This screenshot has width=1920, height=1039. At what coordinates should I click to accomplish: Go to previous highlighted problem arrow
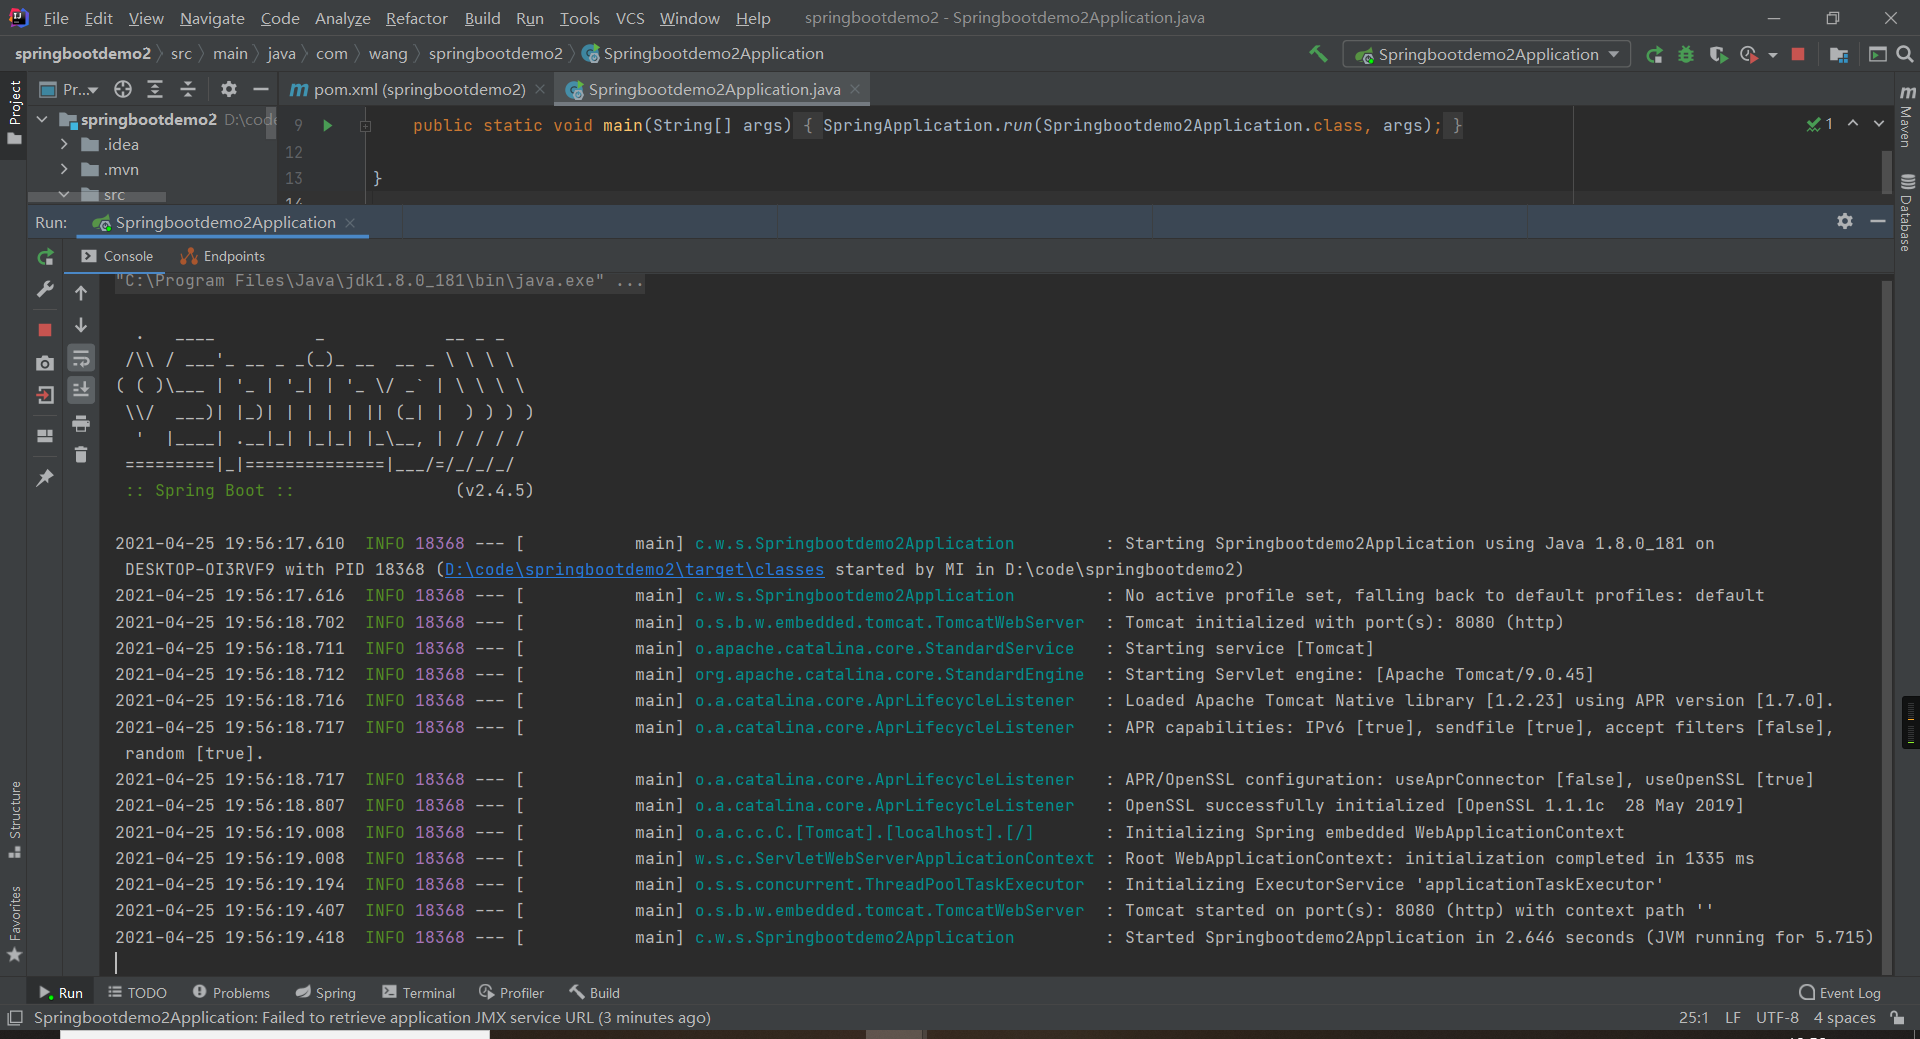point(1853,123)
